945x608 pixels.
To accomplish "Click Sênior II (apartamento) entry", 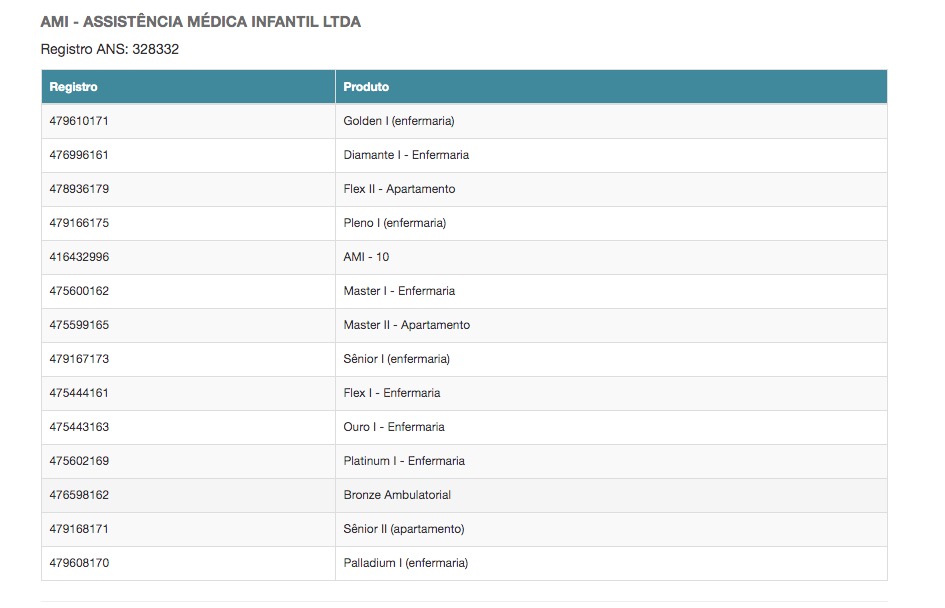I will [403, 529].
